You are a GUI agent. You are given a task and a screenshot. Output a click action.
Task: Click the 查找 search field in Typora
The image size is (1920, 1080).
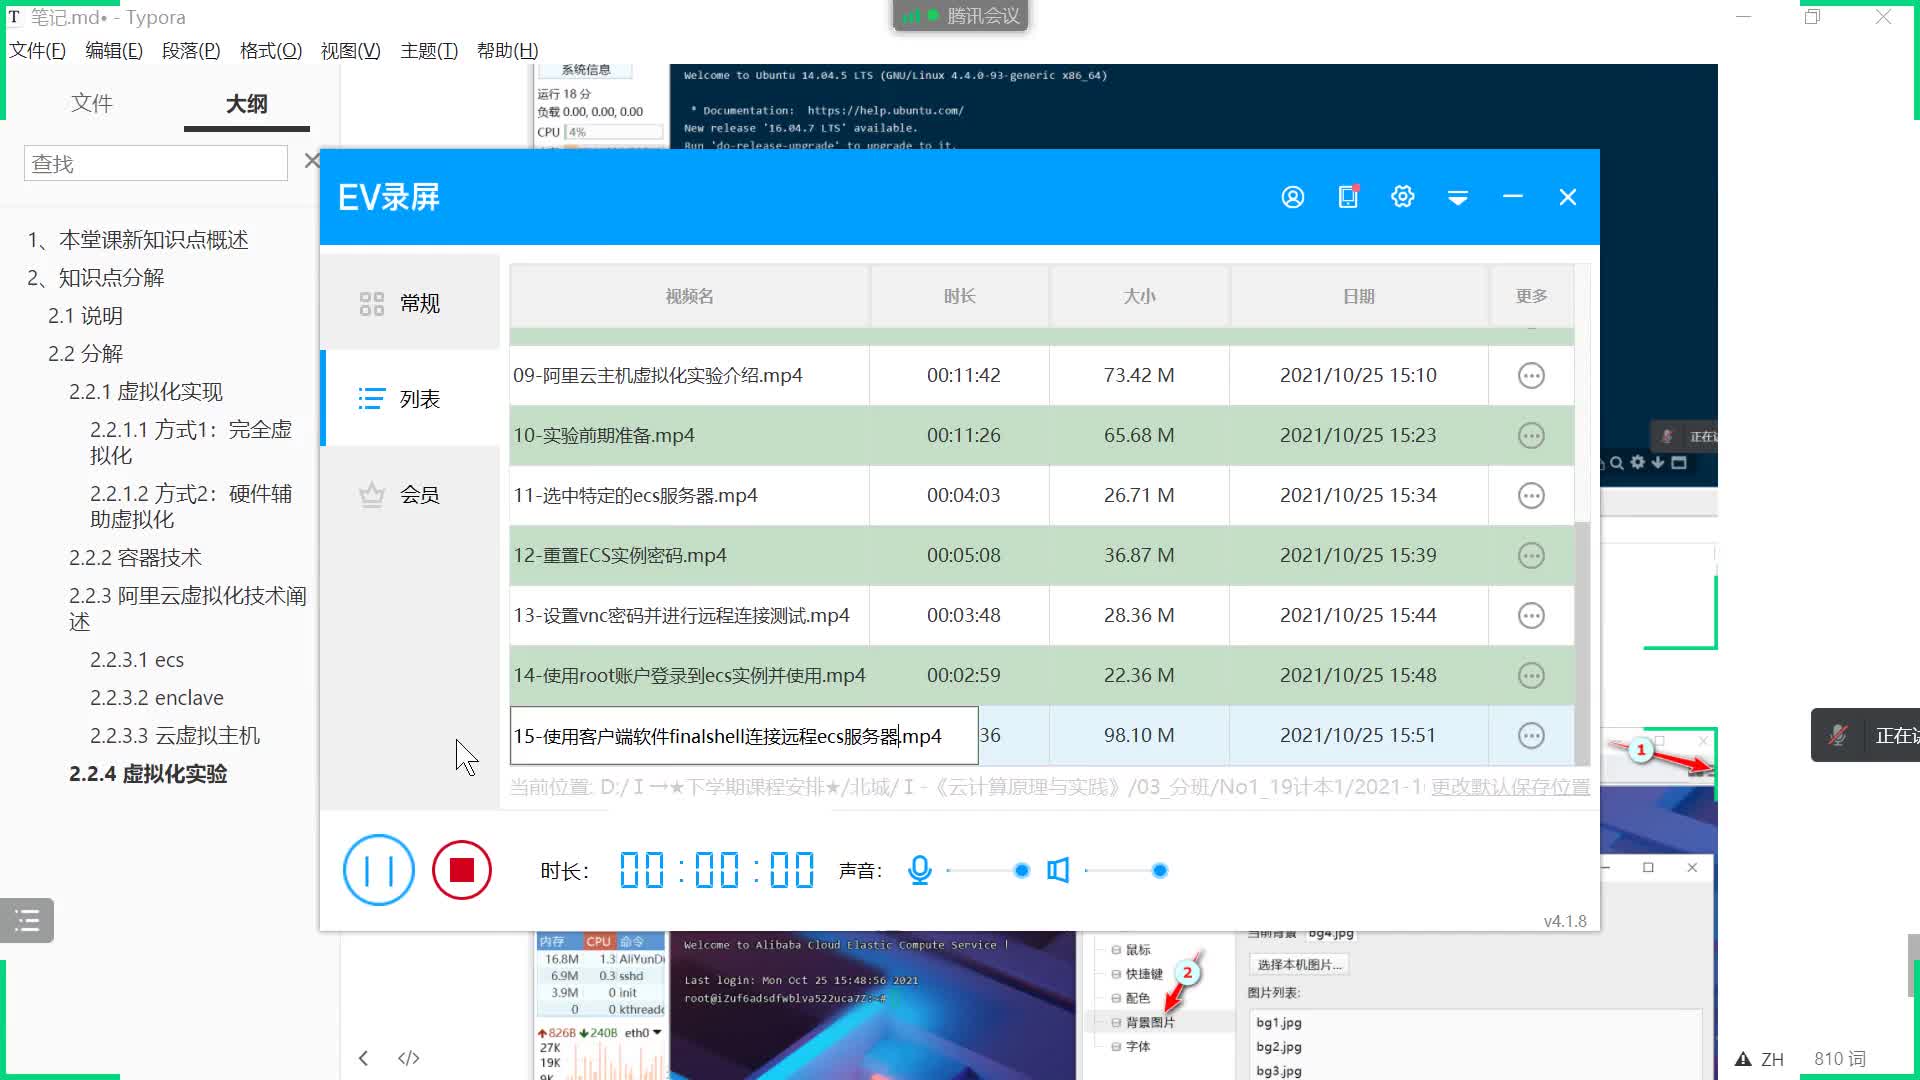[x=156, y=163]
